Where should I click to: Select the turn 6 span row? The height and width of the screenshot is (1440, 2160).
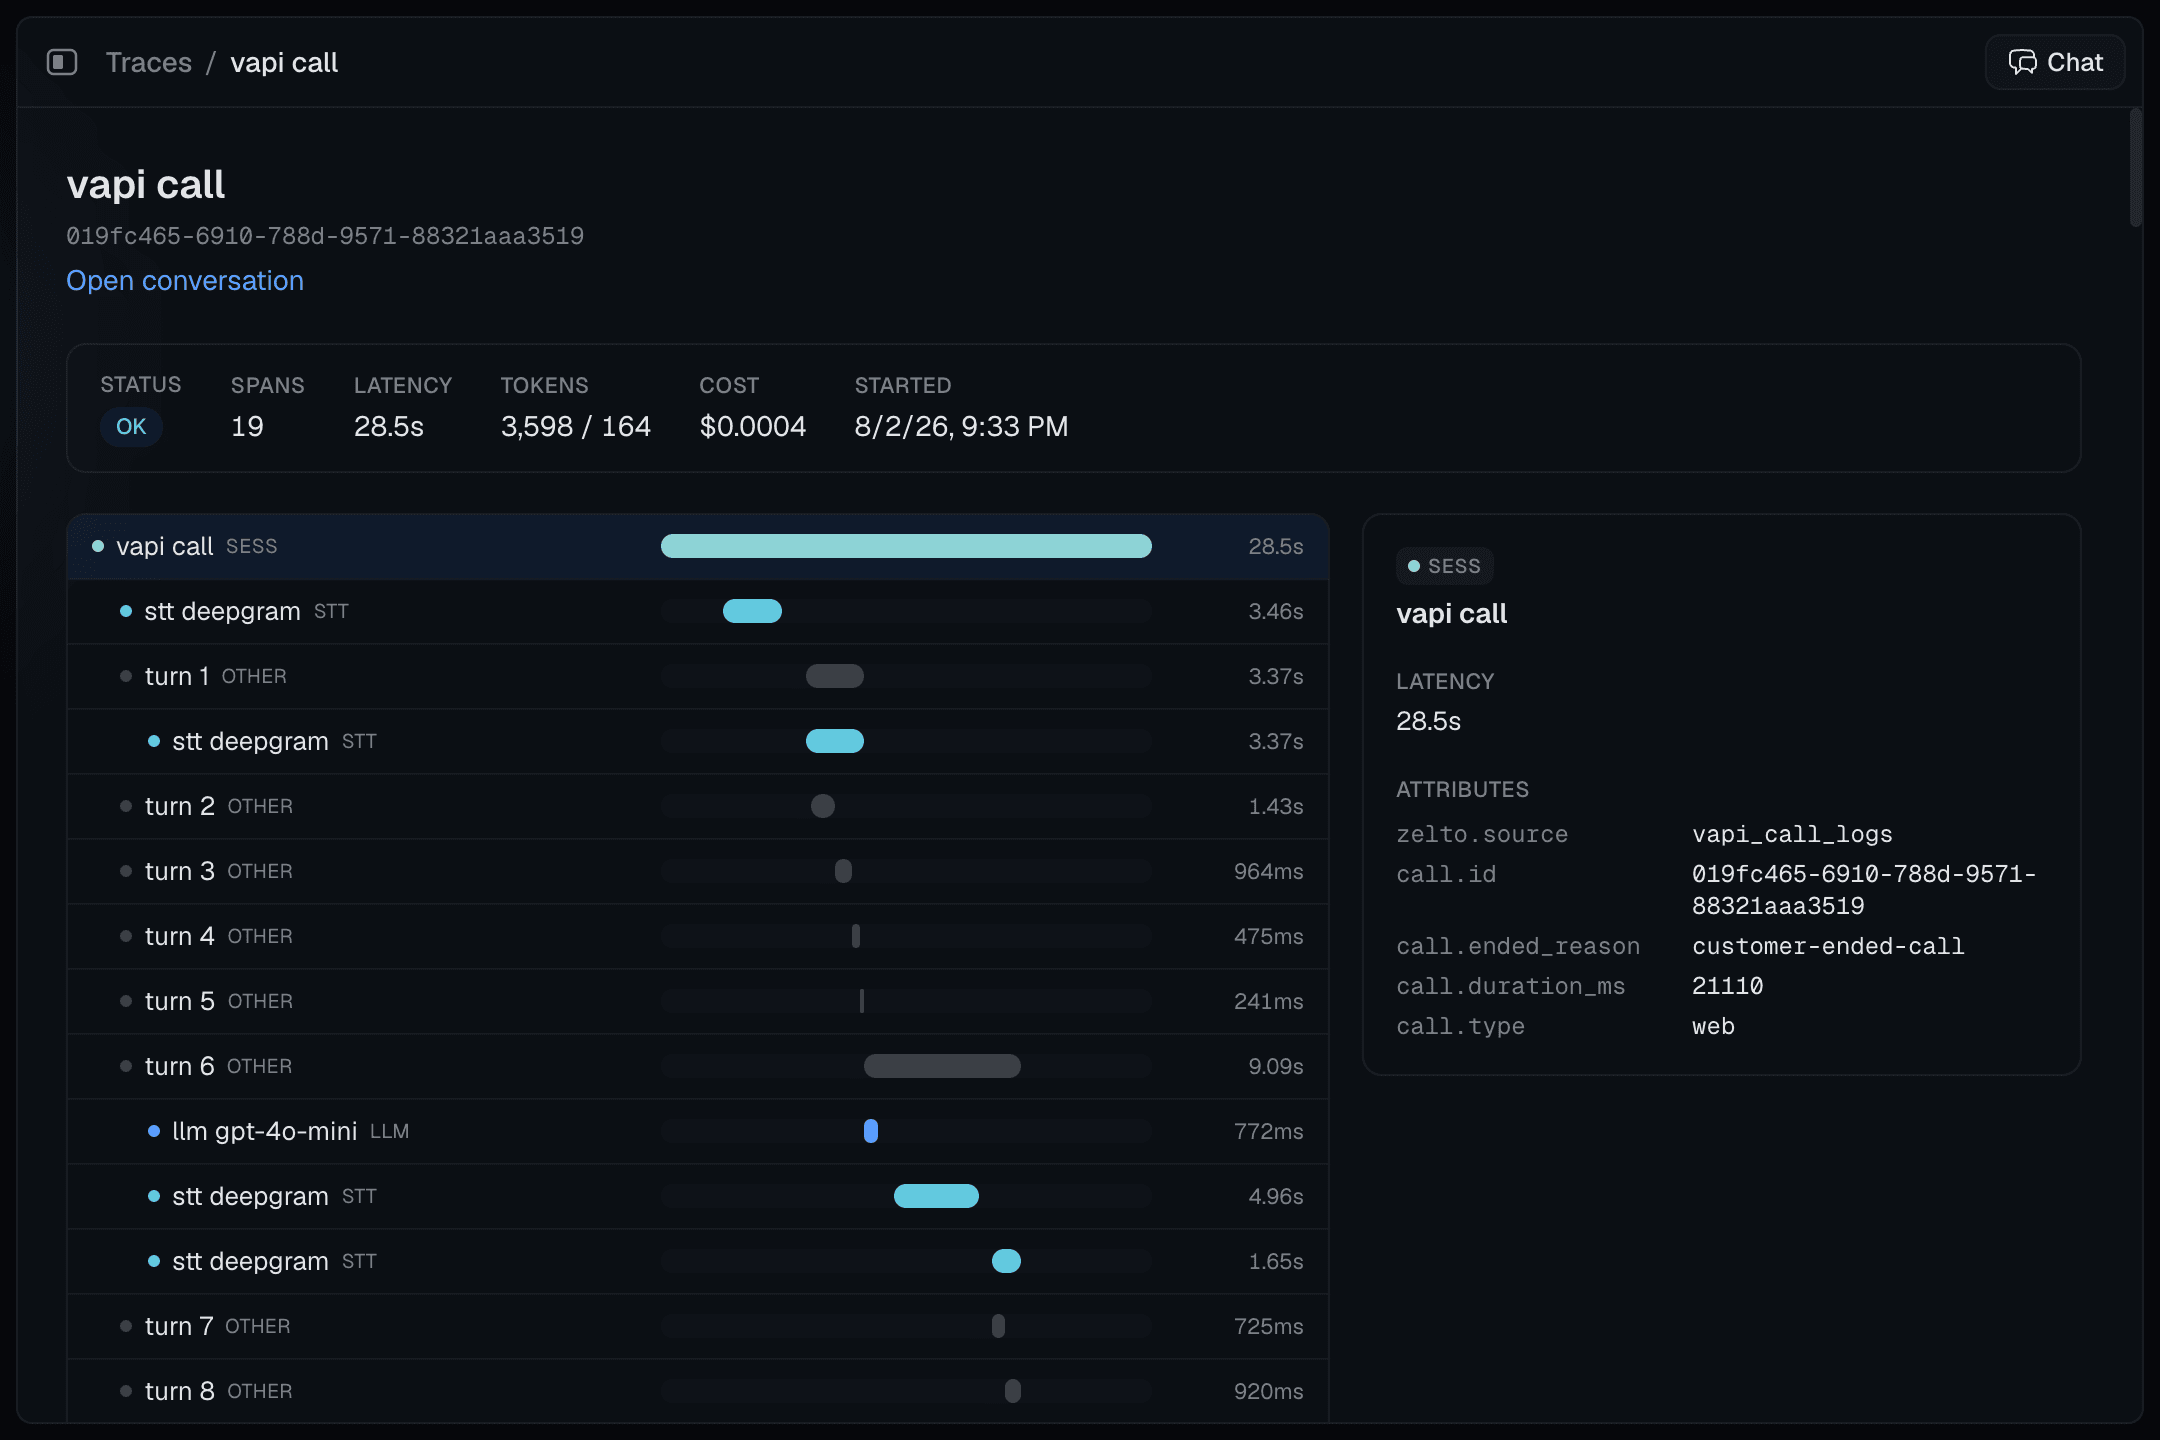(698, 1066)
